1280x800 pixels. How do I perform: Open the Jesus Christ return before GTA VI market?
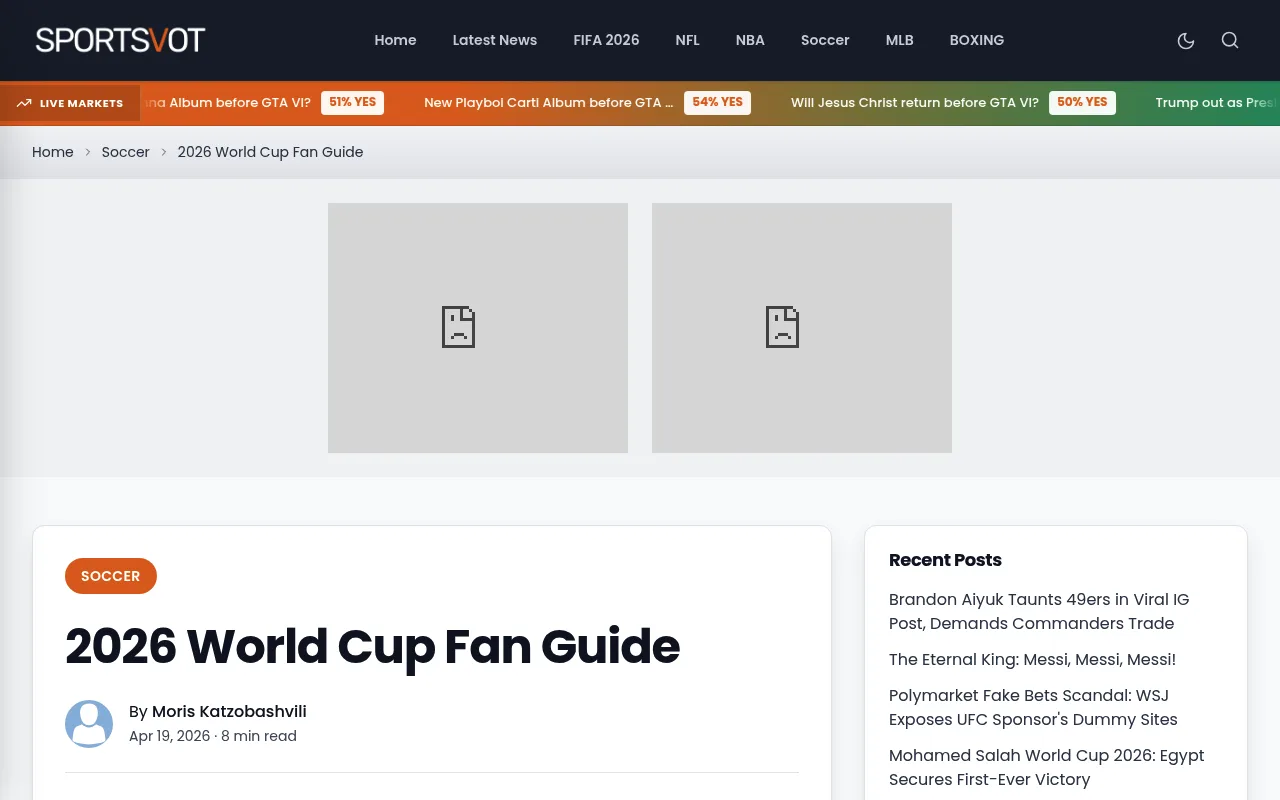tap(914, 102)
